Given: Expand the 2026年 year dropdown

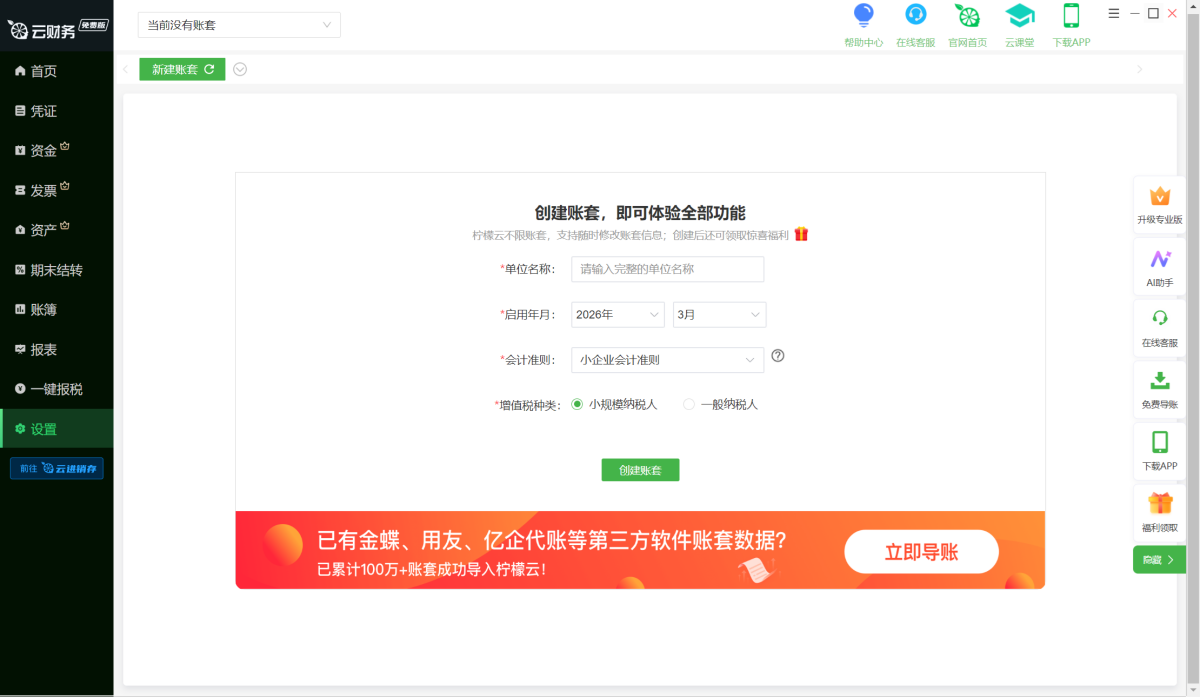Looking at the screenshot, I should (x=617, y=314).
